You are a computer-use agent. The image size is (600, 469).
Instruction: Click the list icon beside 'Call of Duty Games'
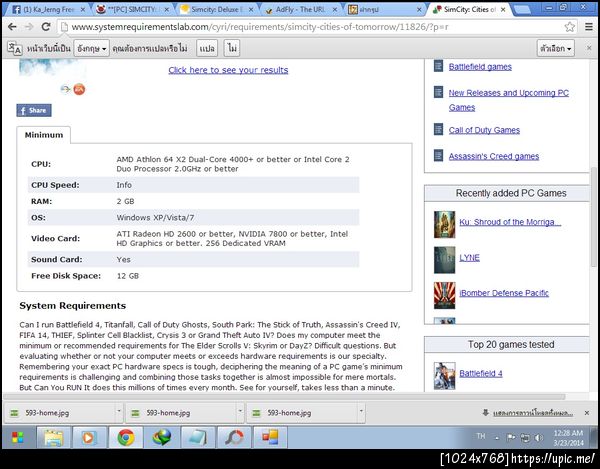pos(439,129)
